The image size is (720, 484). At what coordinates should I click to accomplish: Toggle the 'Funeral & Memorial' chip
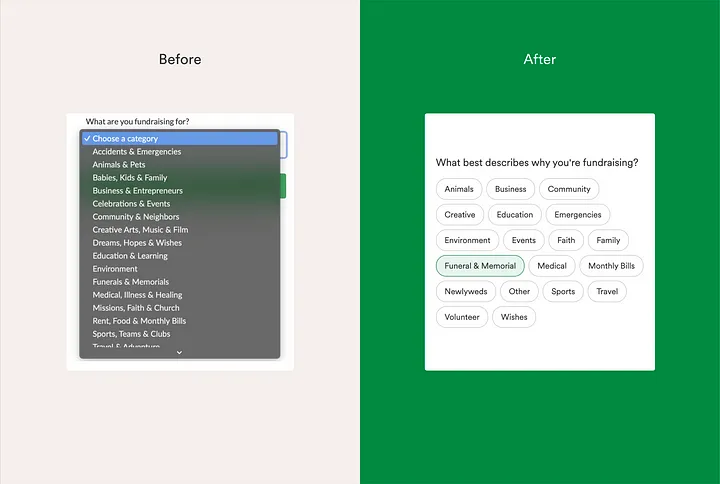480,266
